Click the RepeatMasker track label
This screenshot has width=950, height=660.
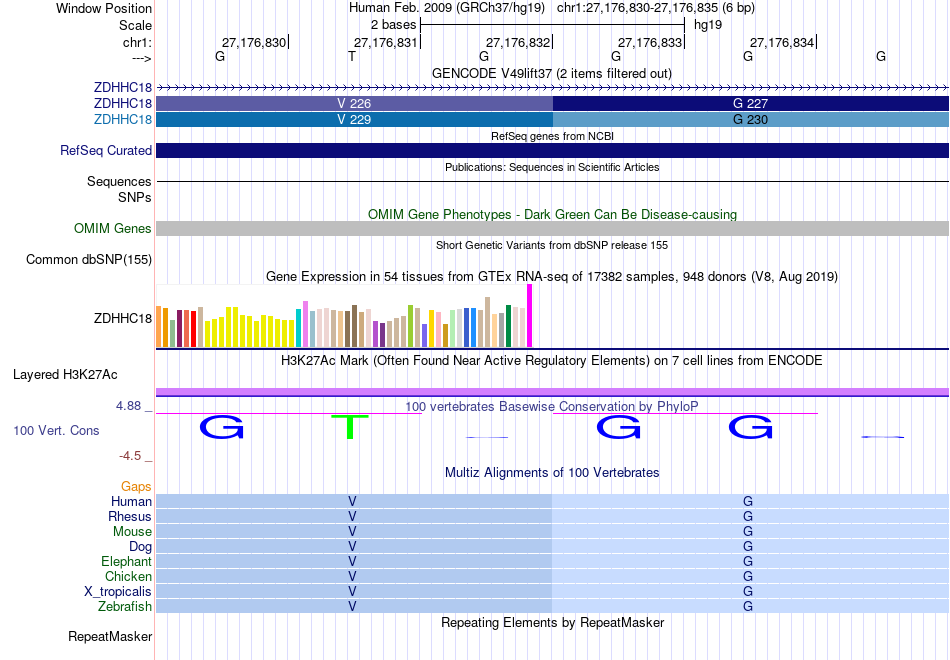[110, 637]
